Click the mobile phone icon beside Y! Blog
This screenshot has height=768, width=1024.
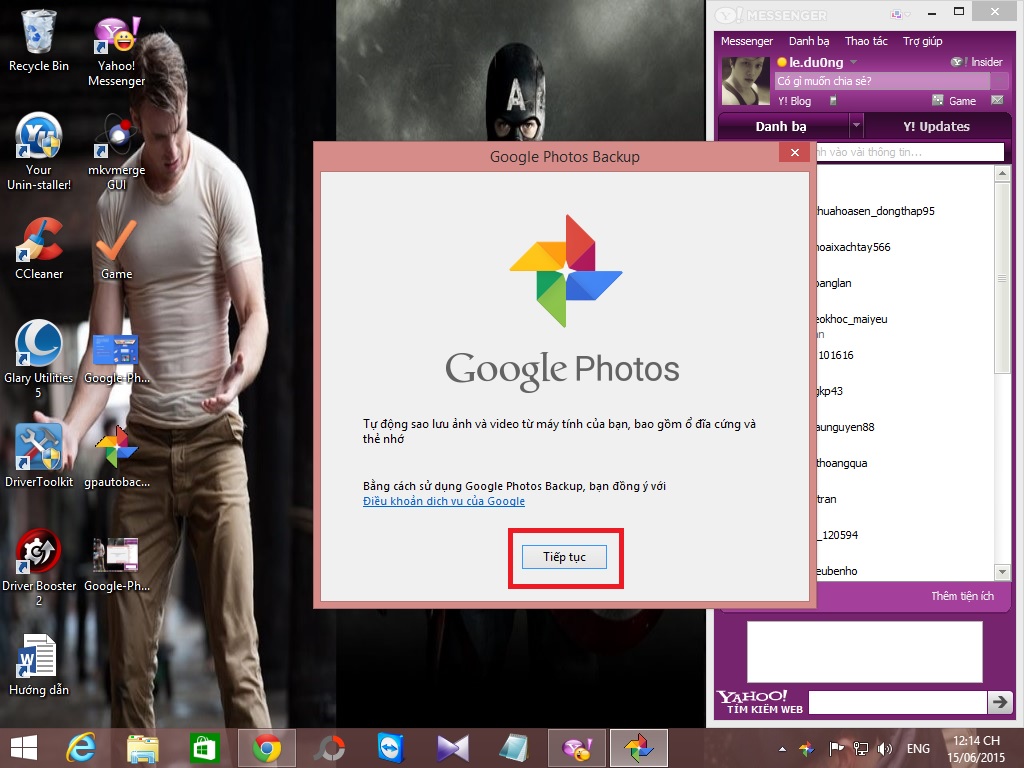tap(832, 101)
